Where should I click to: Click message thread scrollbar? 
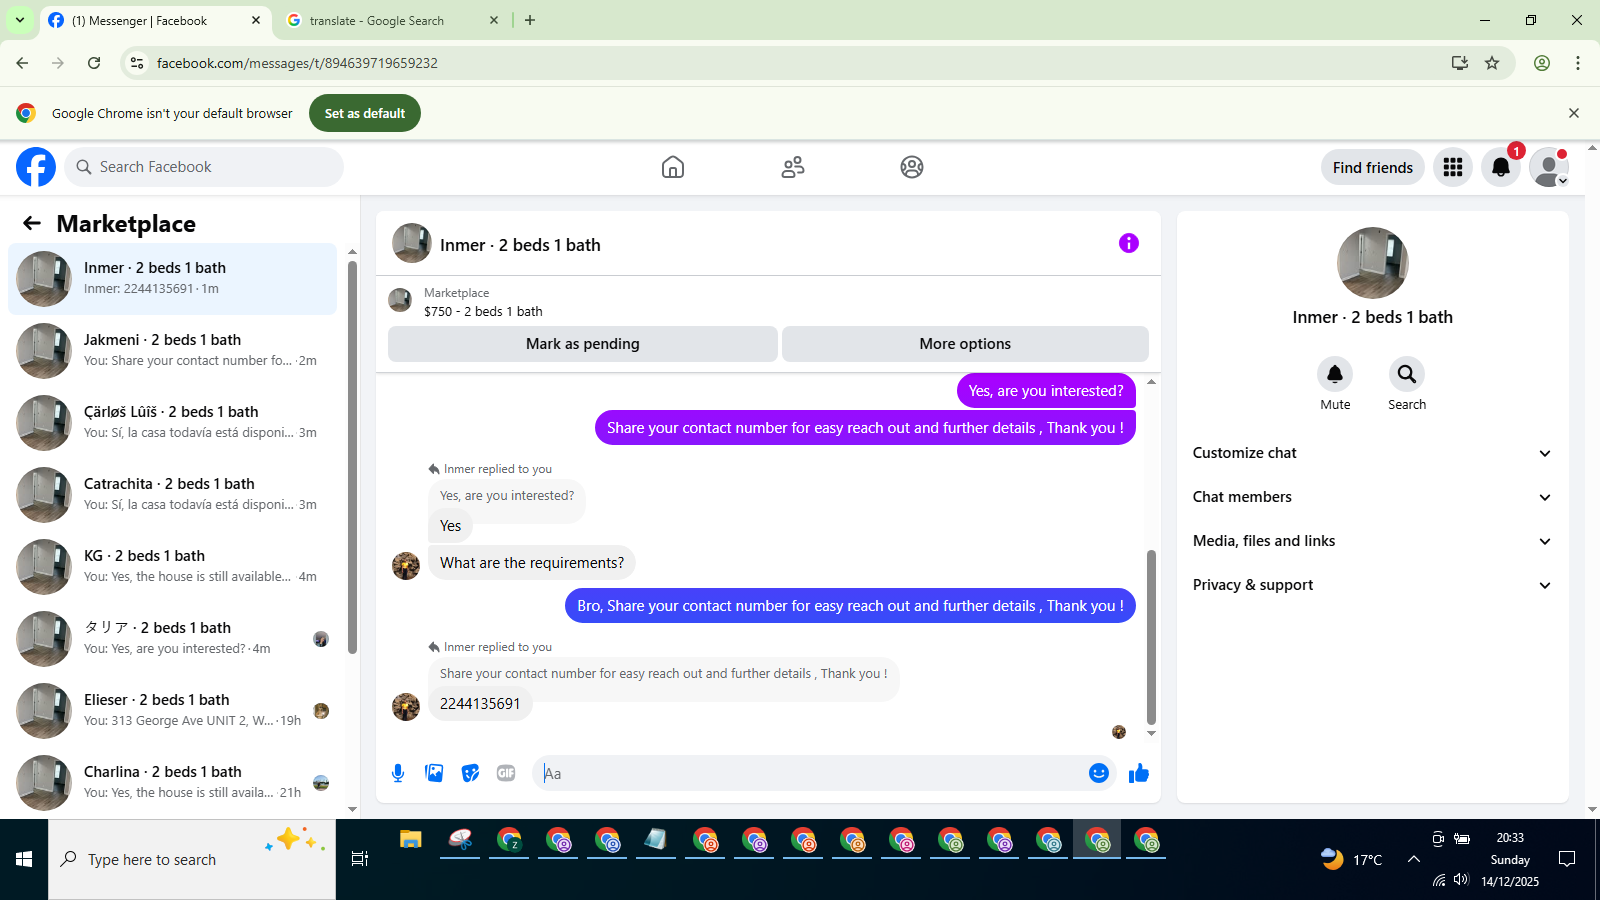pyautogui.click(x=1151, y=637)
